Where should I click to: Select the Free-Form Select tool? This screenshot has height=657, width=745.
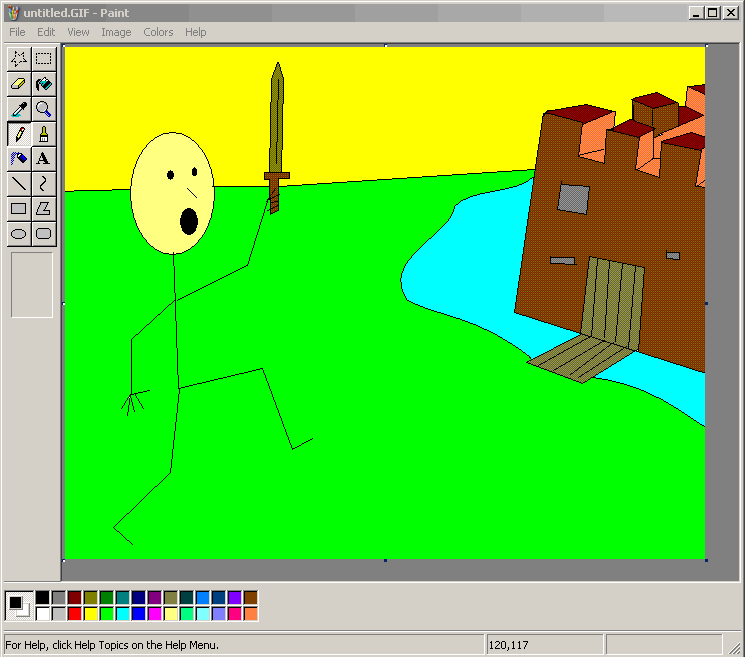coord(19,59)
